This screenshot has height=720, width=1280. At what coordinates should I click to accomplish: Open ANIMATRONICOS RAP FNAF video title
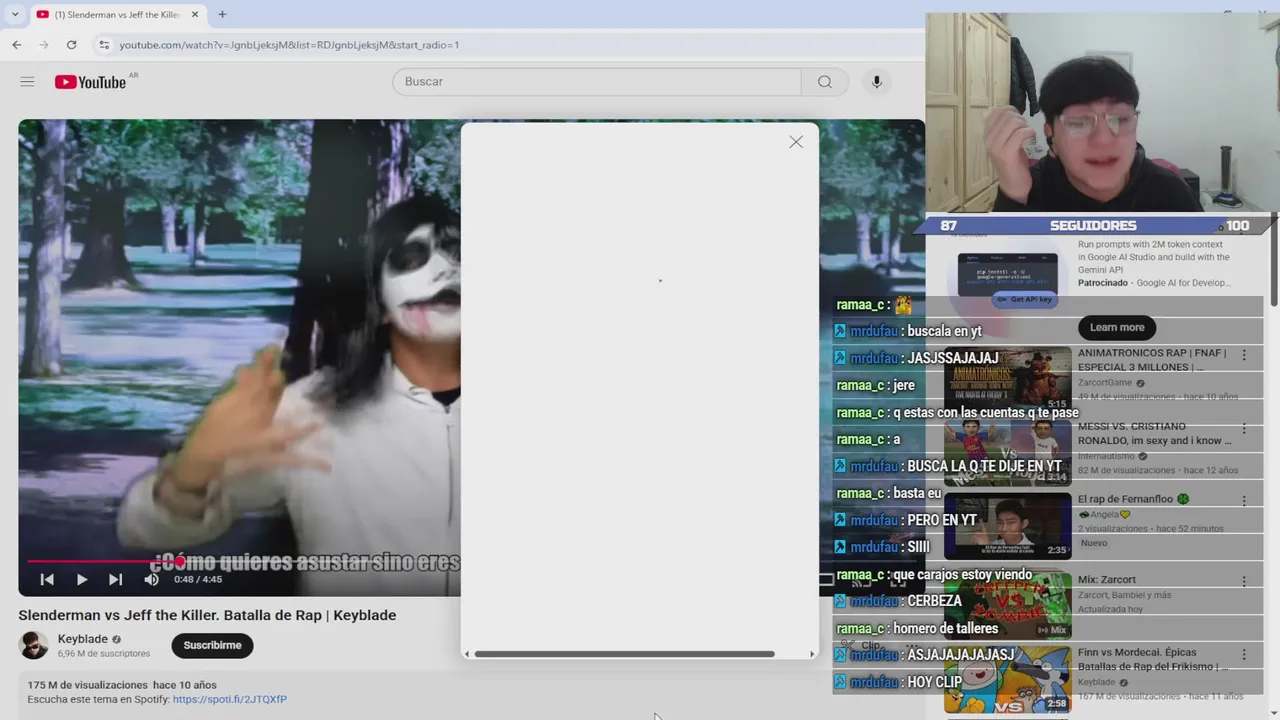point(1152,360)
